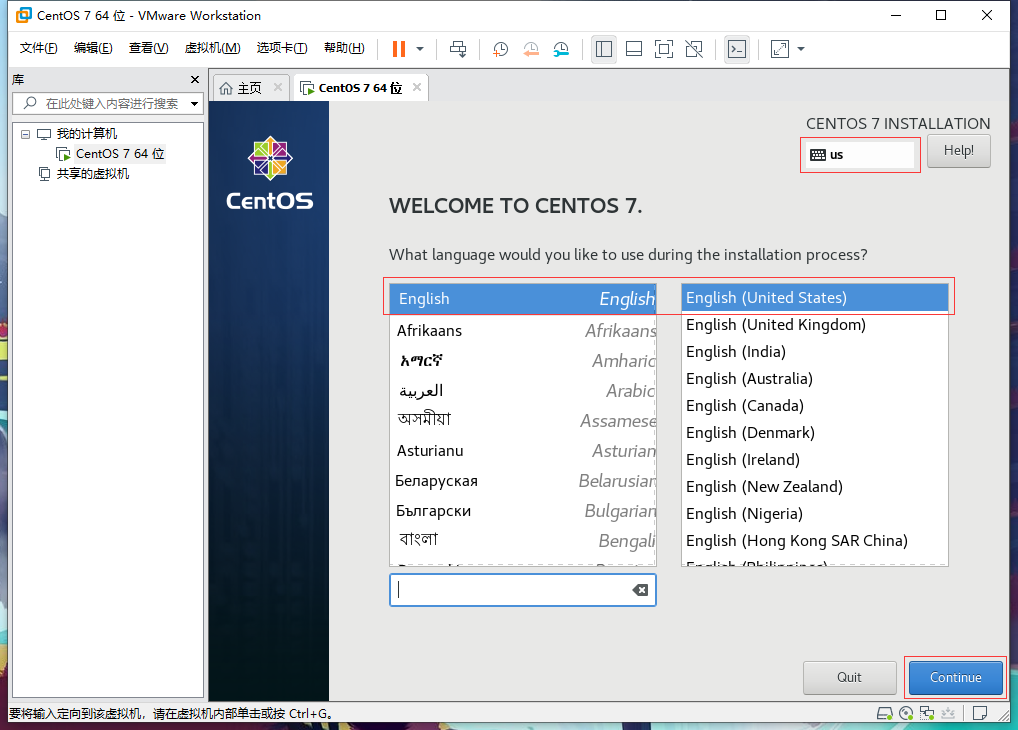Click the greyed device status bar icon
This screenshot has width=1018, height=730.
[948, 714]
